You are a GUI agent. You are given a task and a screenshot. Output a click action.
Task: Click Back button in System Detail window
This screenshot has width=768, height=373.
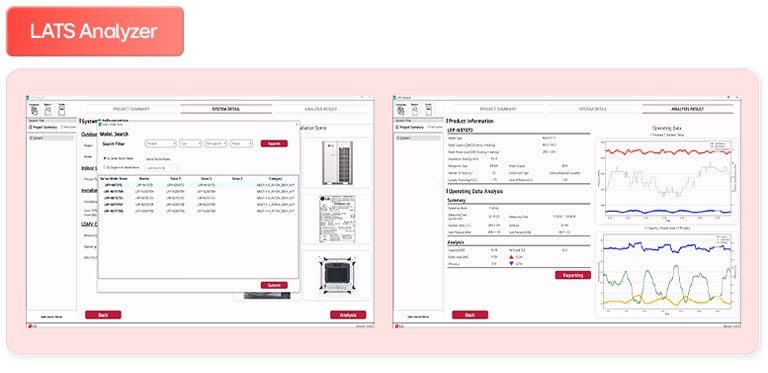[103, 315]
